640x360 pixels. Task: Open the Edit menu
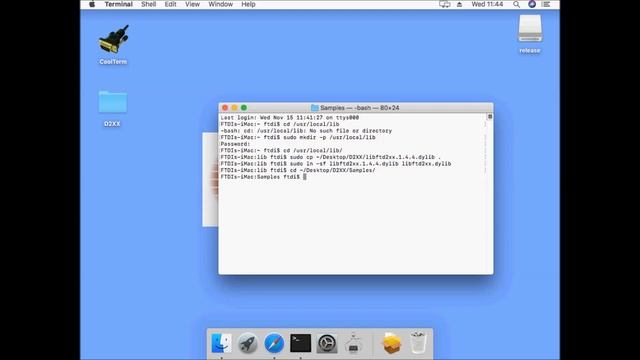click(170, 4)
